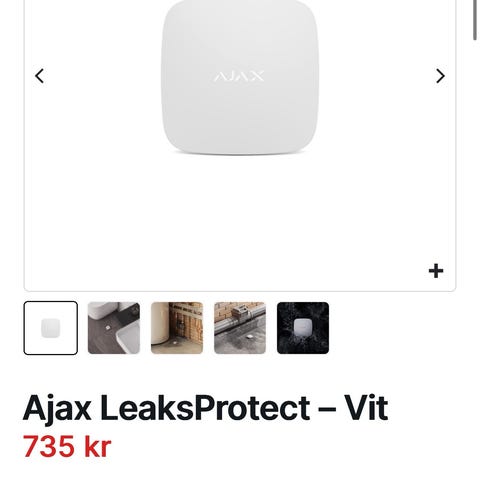
Task: Click the red 735 kr price
Action: 67,447
